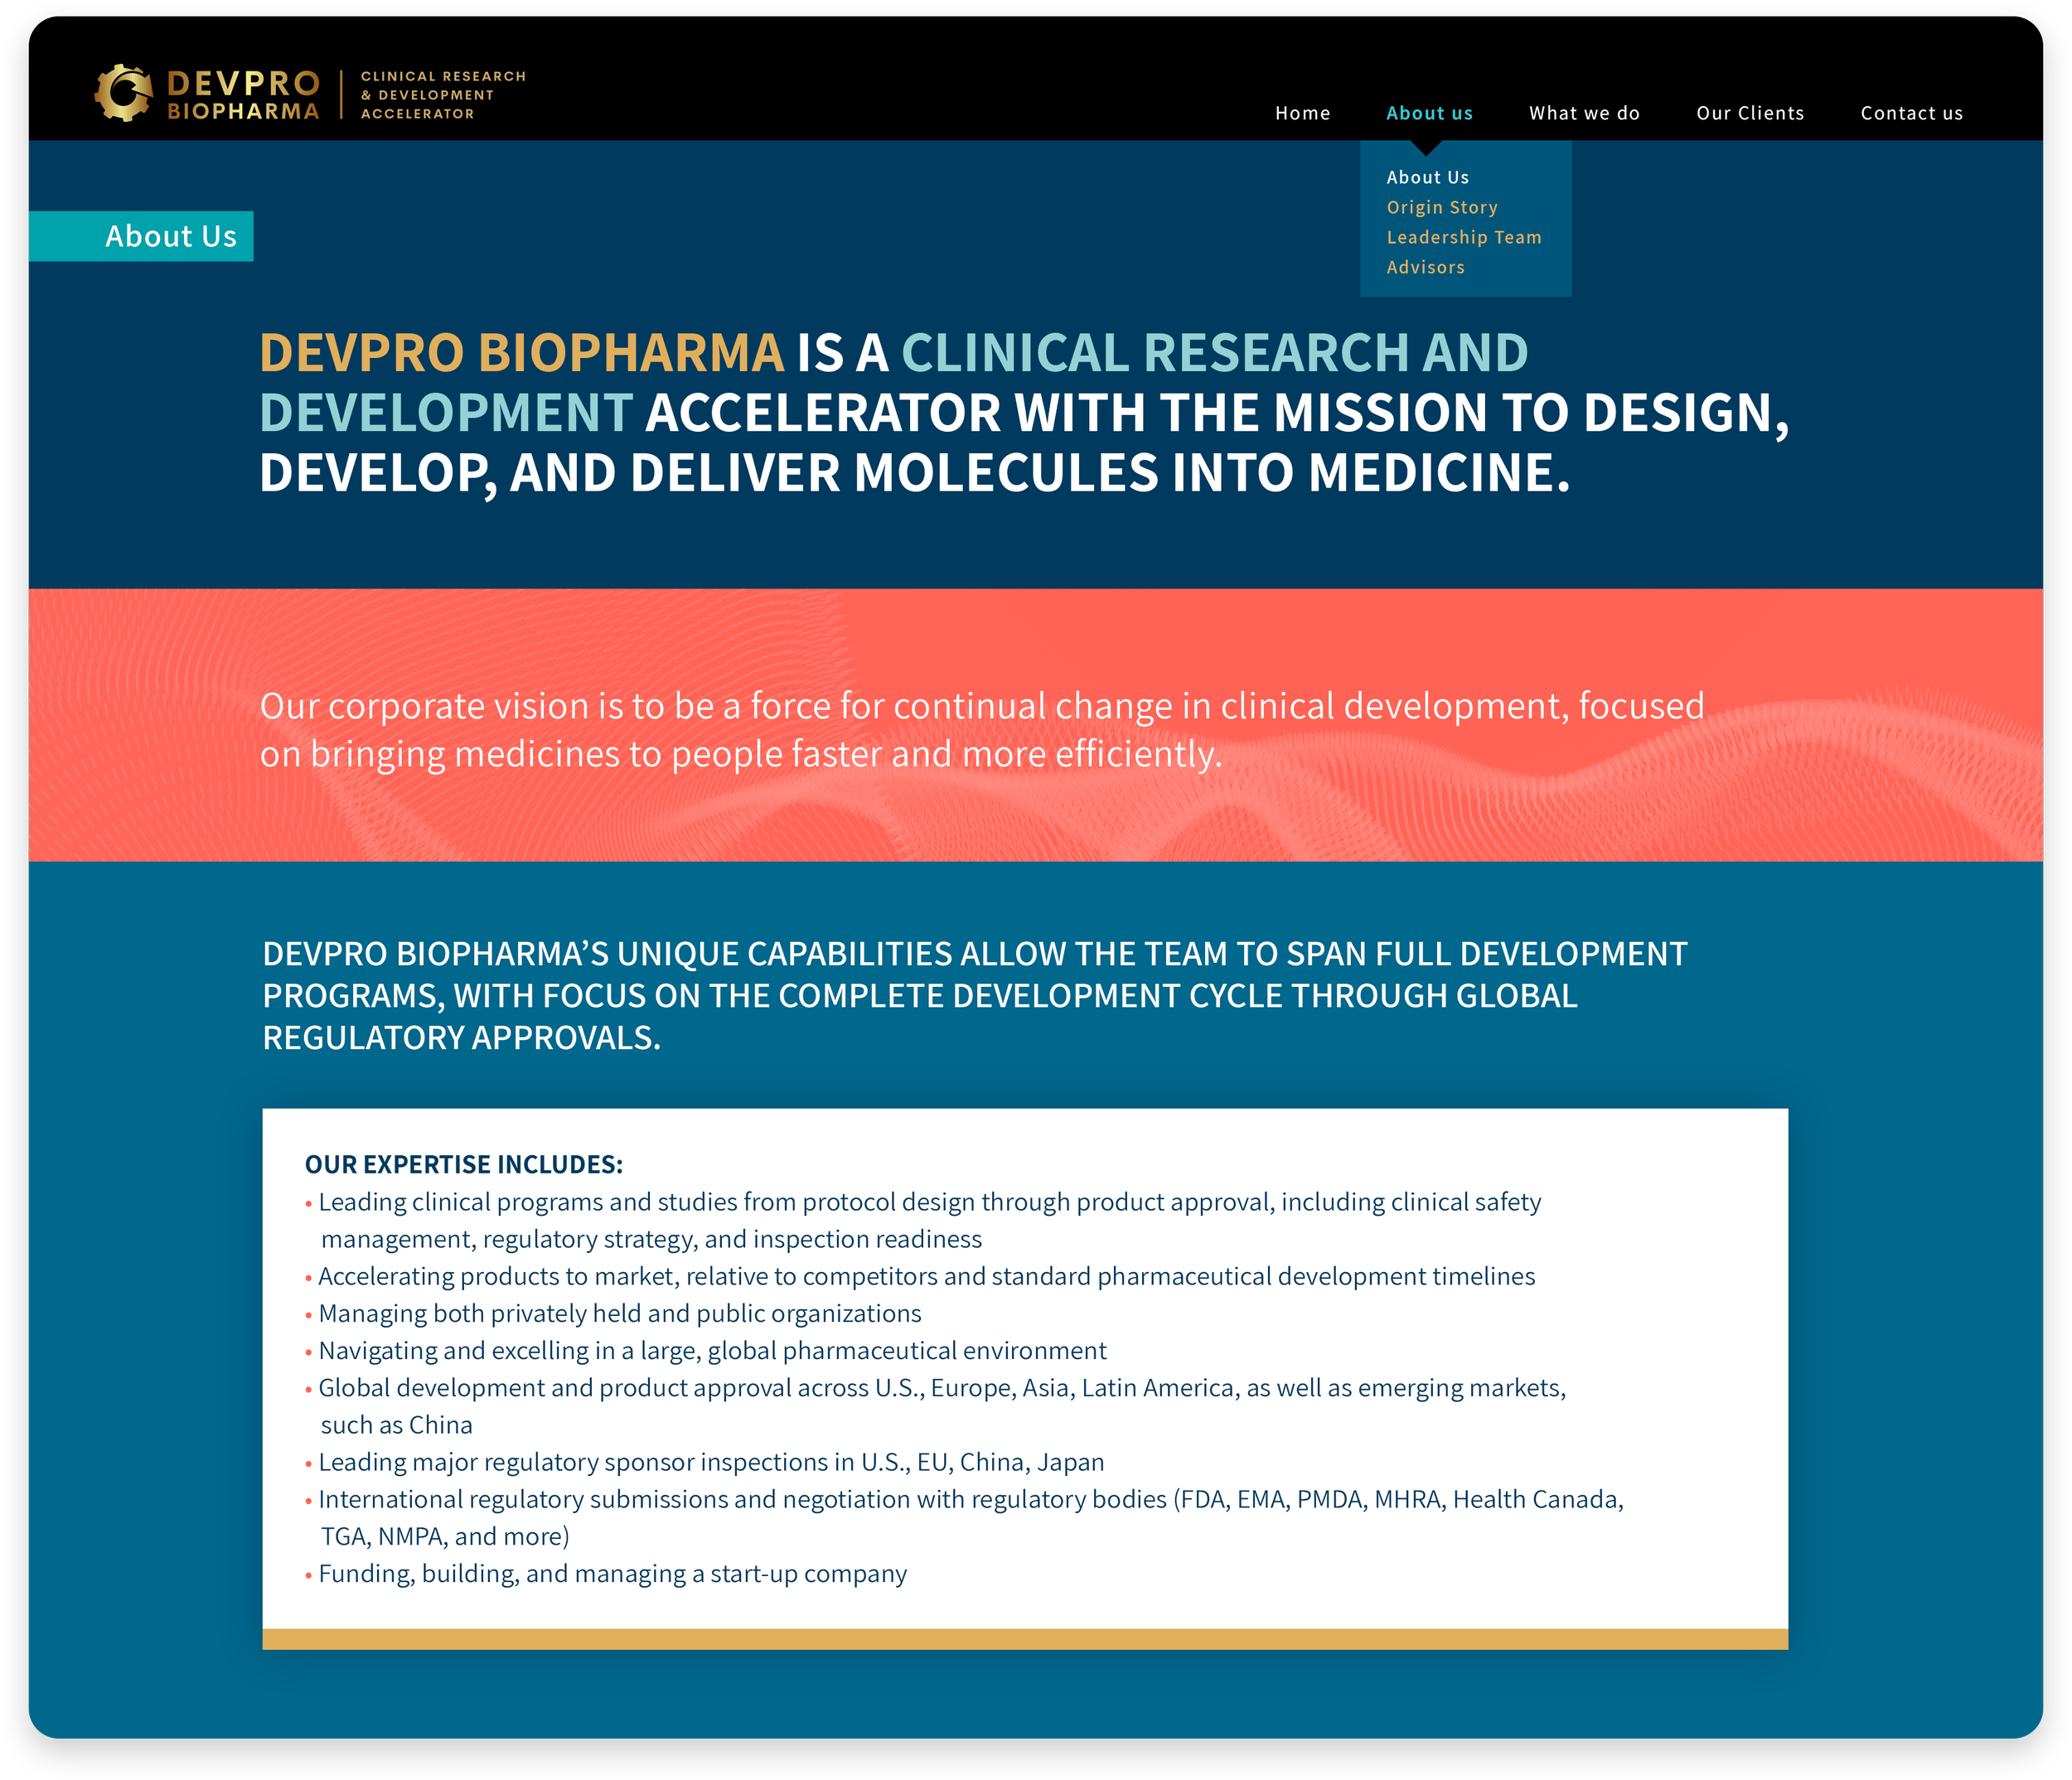The image size is (2072, 1780).
Task: Click the 'Clinical Research & Development Accelerator' tagline
Action: (443, 95)
